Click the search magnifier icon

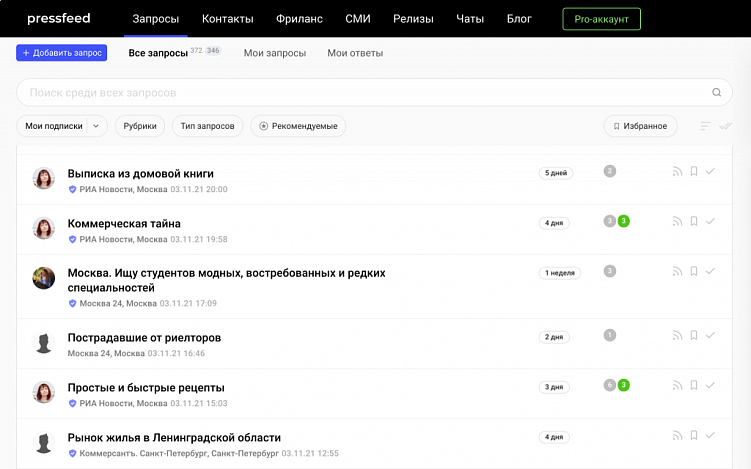coord(716,93)
